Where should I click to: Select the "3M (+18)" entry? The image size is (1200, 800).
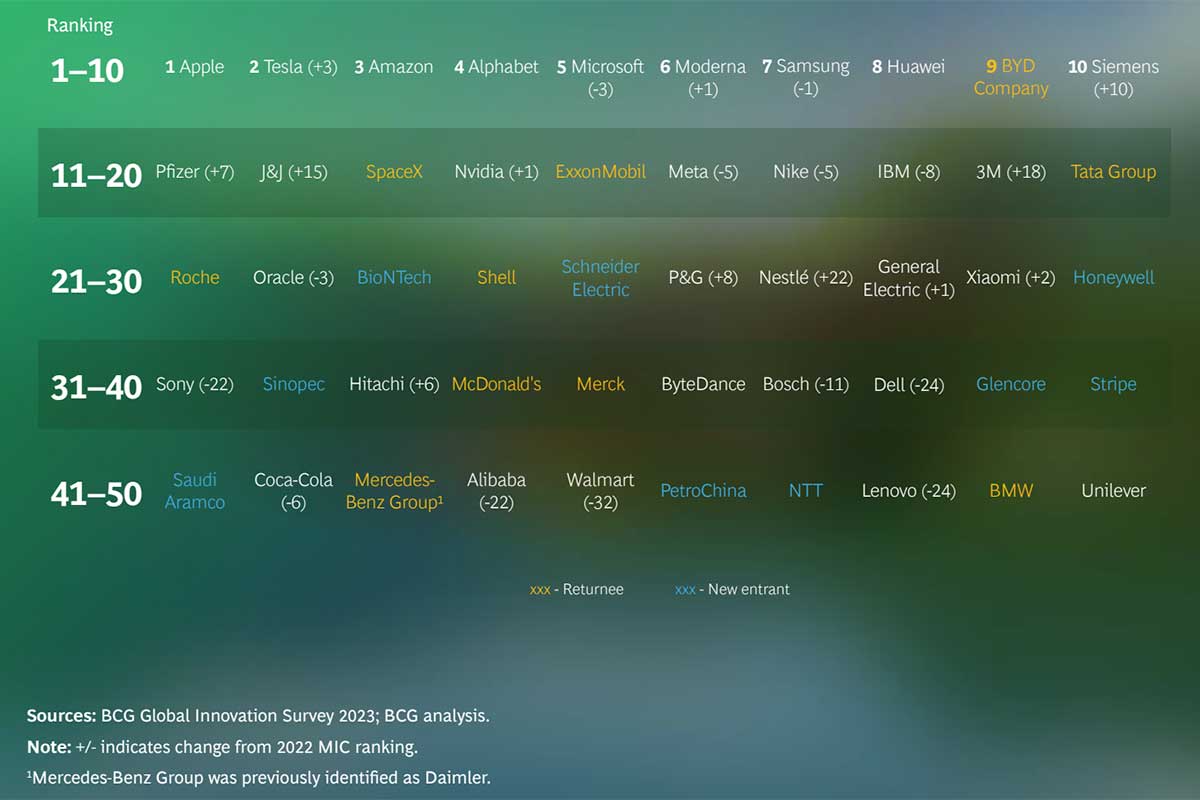(x=1011, y=172)
